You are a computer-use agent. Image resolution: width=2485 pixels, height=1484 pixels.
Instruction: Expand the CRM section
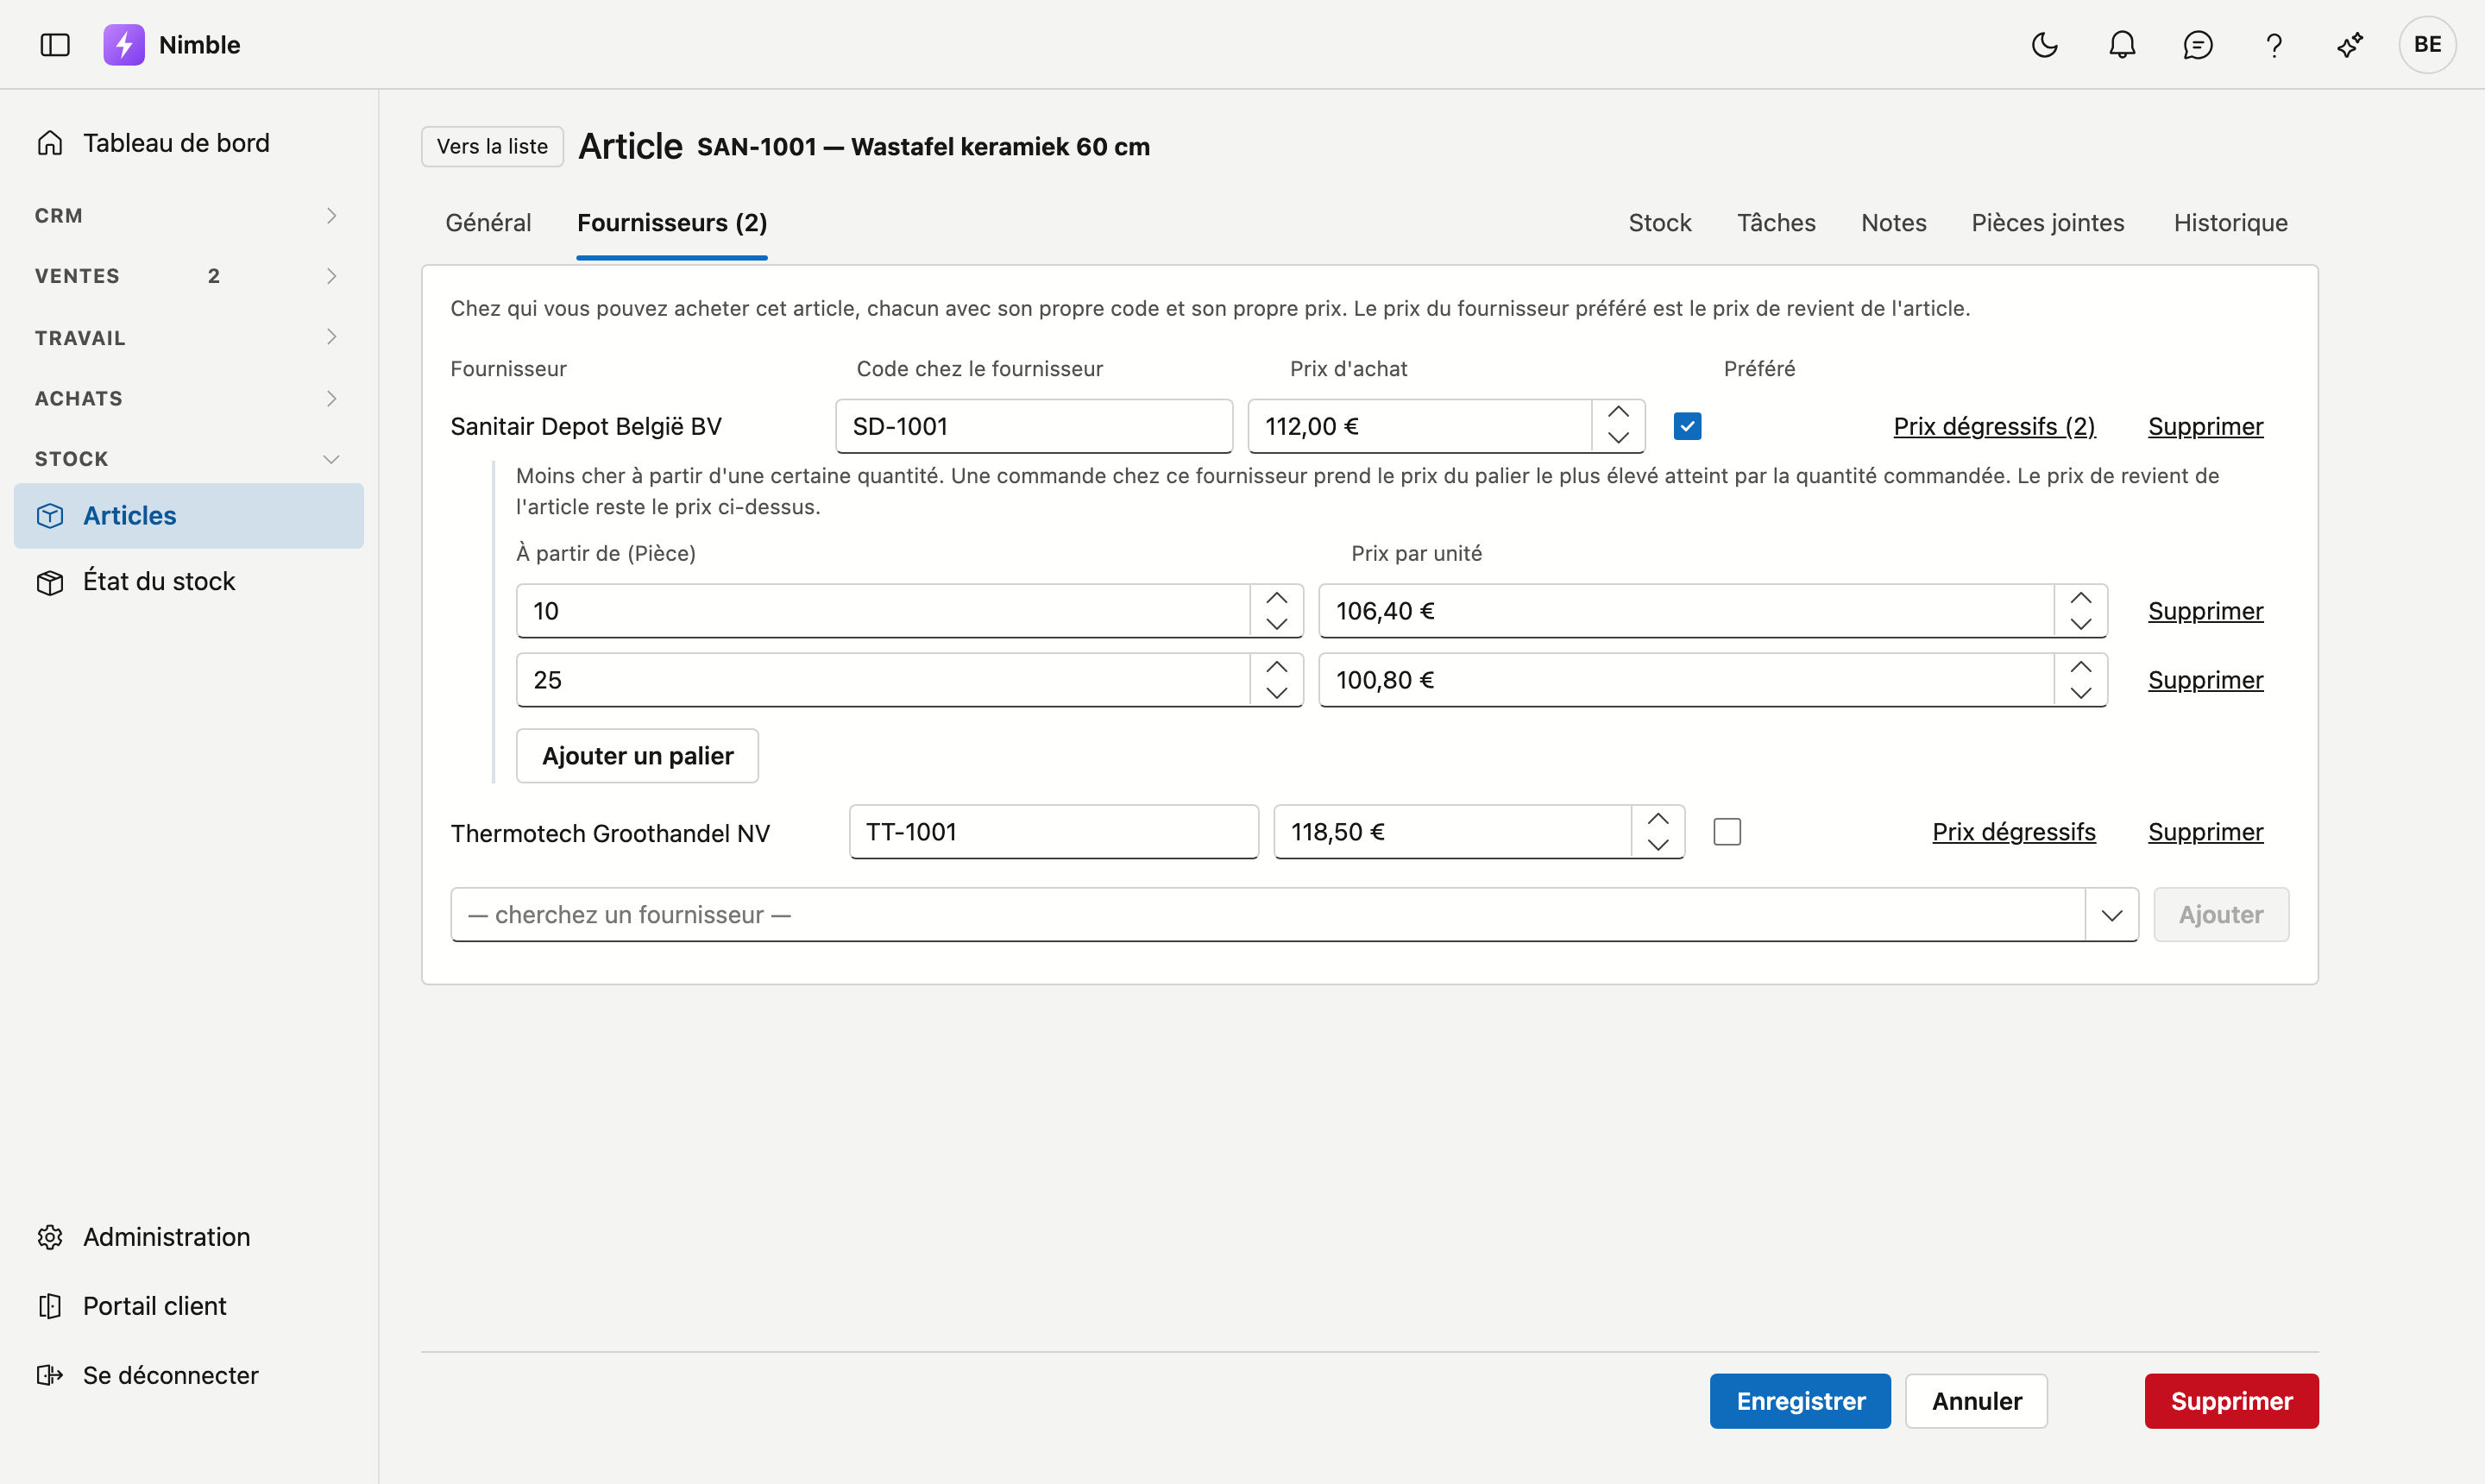click(189, 216)
